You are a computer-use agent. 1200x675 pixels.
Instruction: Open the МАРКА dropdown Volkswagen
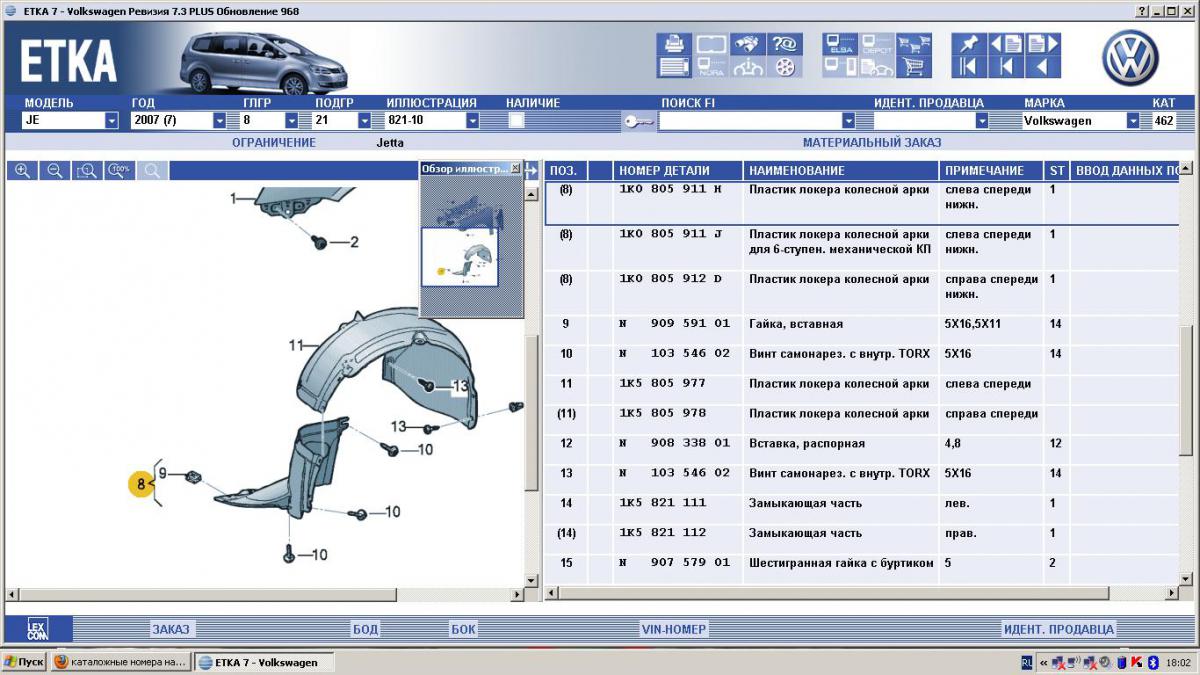pyautogui.click(x=1132, y=121)
